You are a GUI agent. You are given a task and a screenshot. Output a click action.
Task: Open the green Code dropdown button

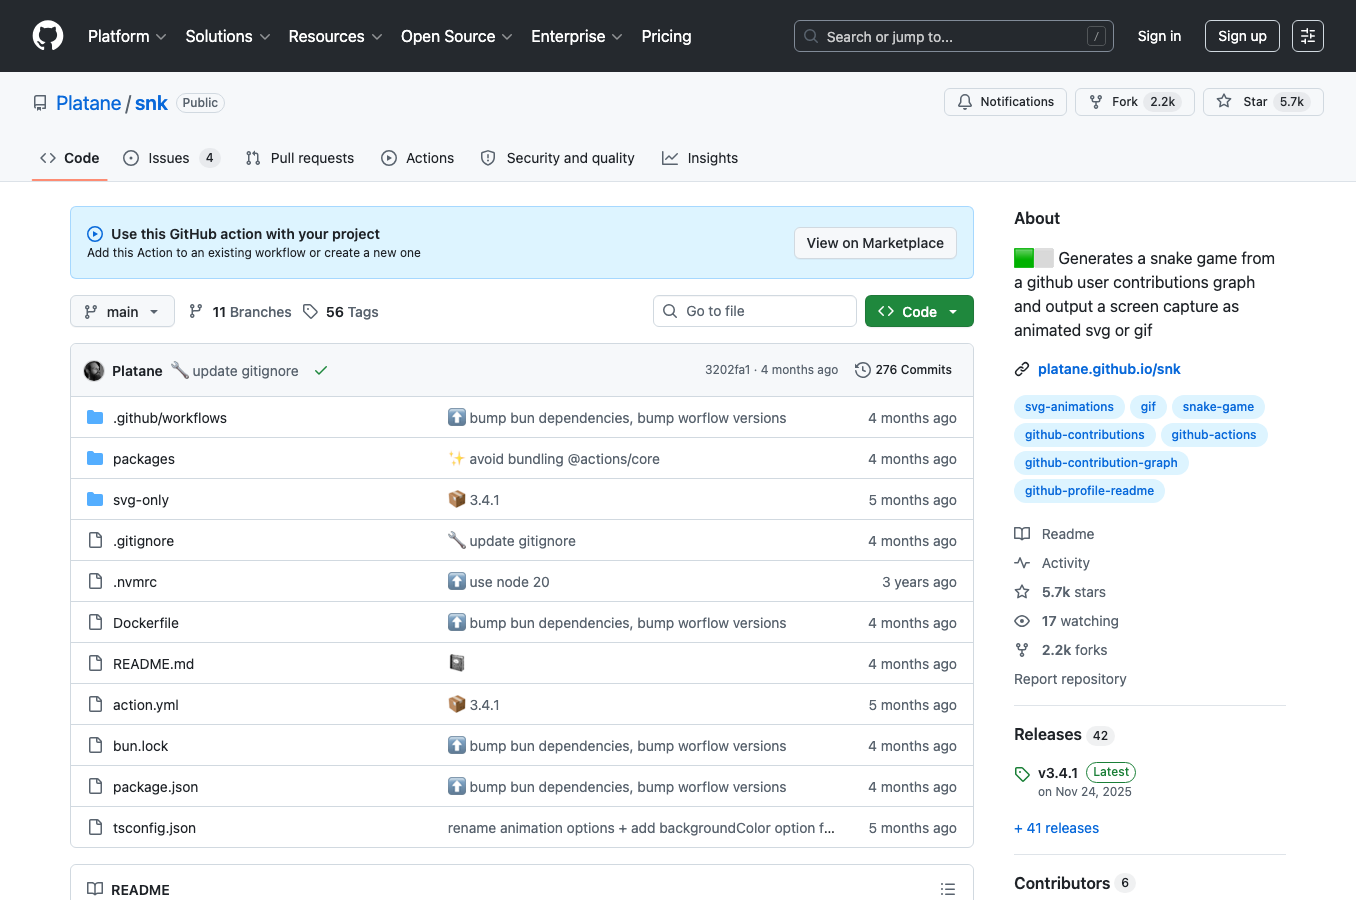click(x=919, y=311)
